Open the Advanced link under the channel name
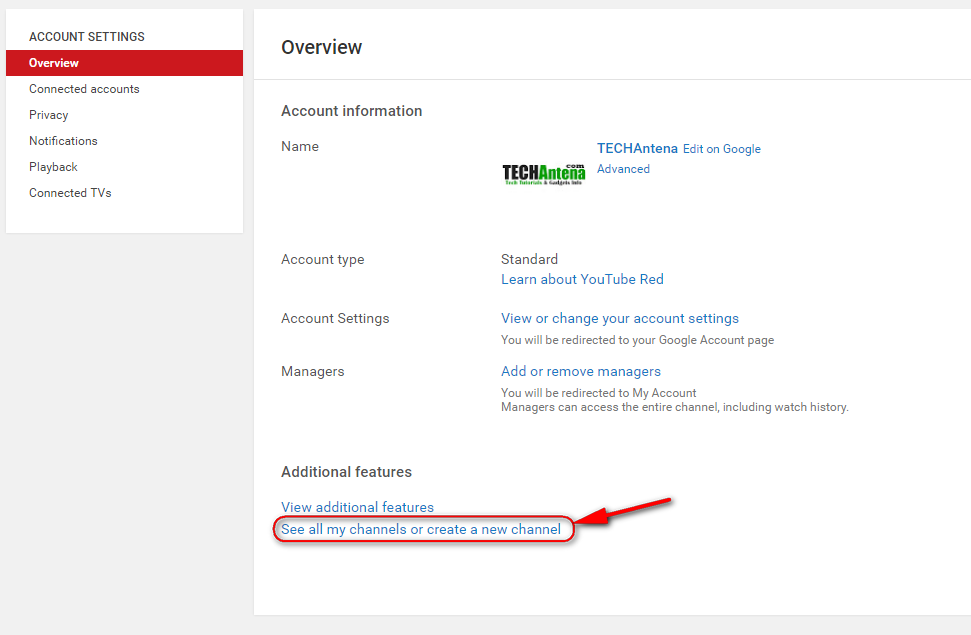Screen dimensions: 971x635 click(x=623, y=169)
